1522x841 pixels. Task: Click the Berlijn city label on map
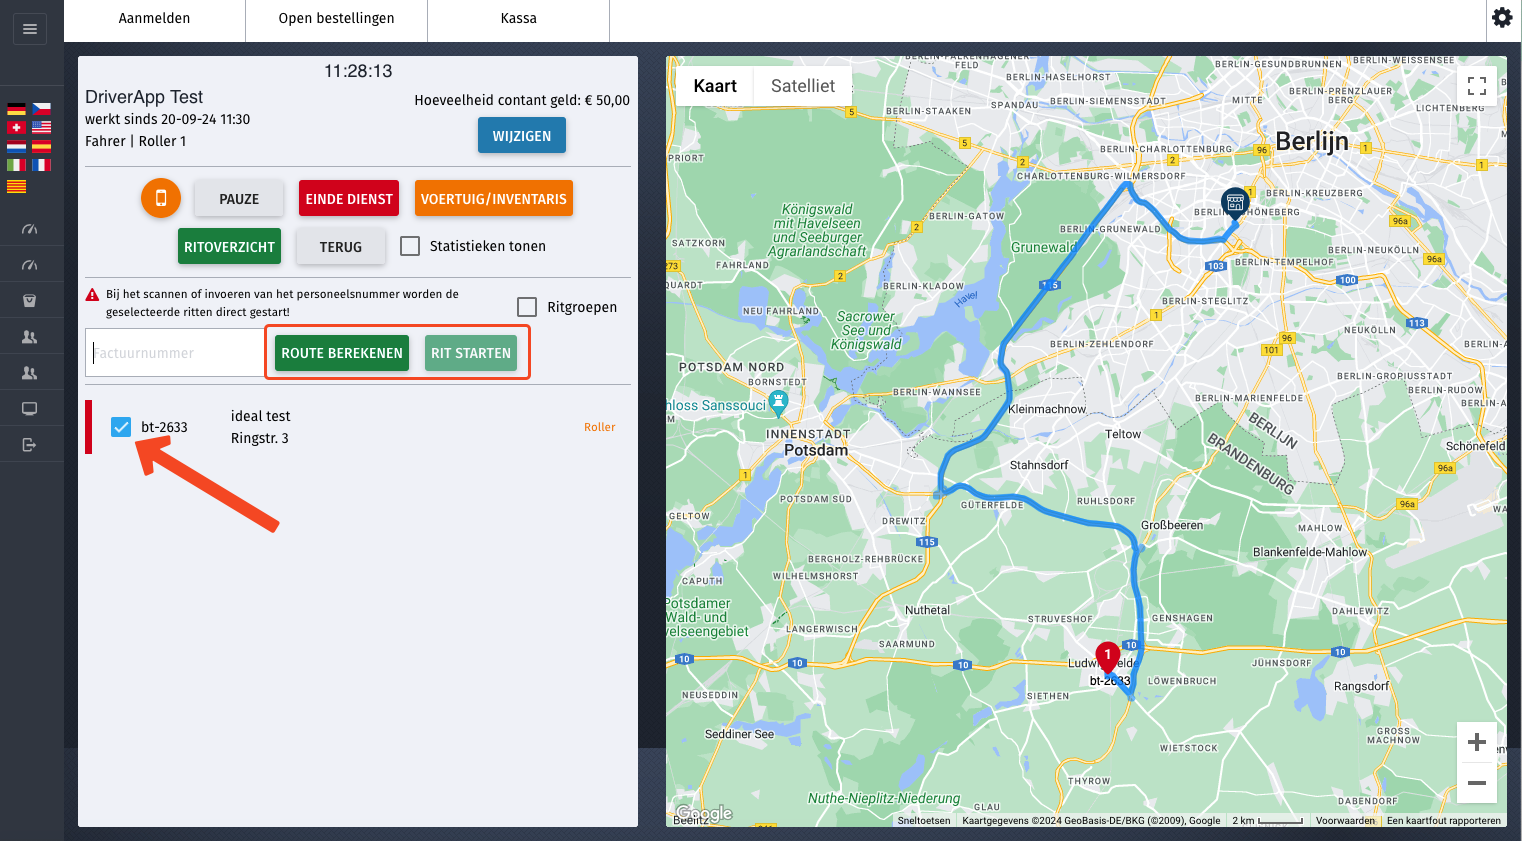(1312, 141)
